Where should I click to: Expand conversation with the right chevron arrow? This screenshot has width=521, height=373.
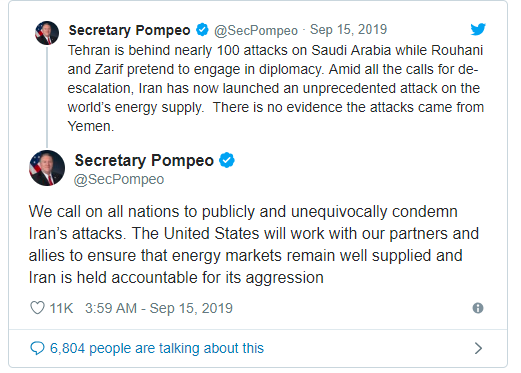478,348
